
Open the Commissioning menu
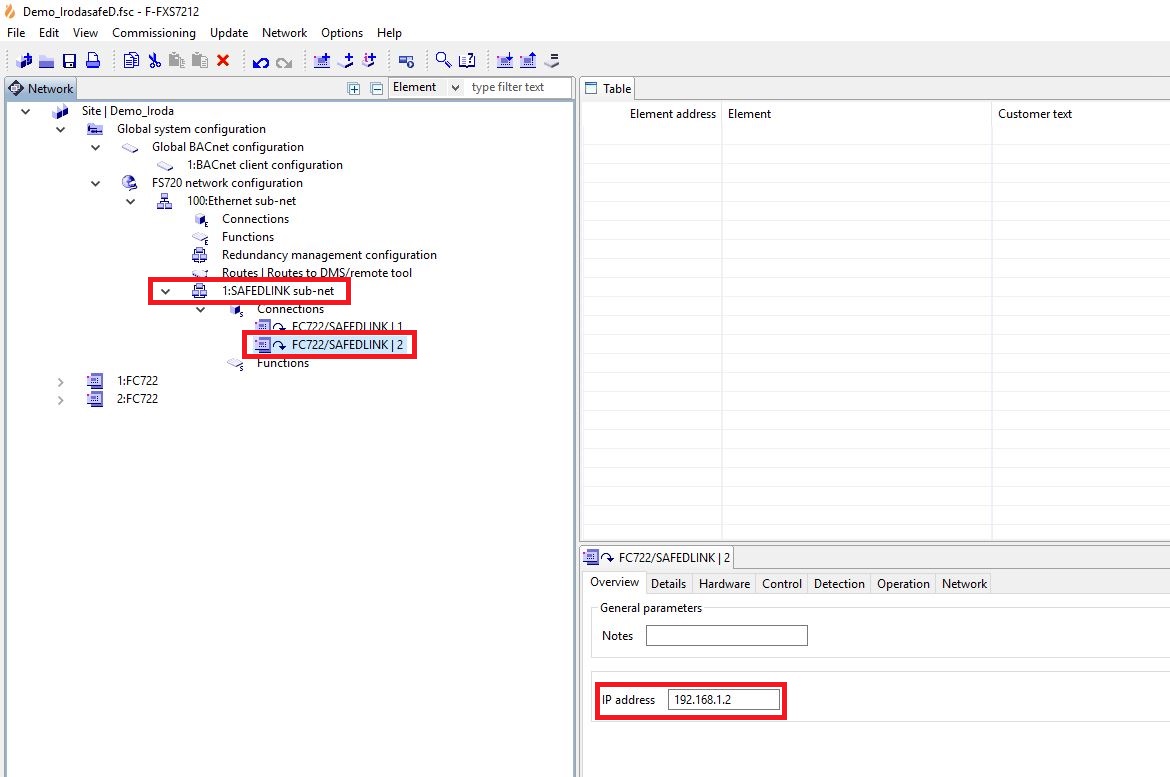(154, 33)
